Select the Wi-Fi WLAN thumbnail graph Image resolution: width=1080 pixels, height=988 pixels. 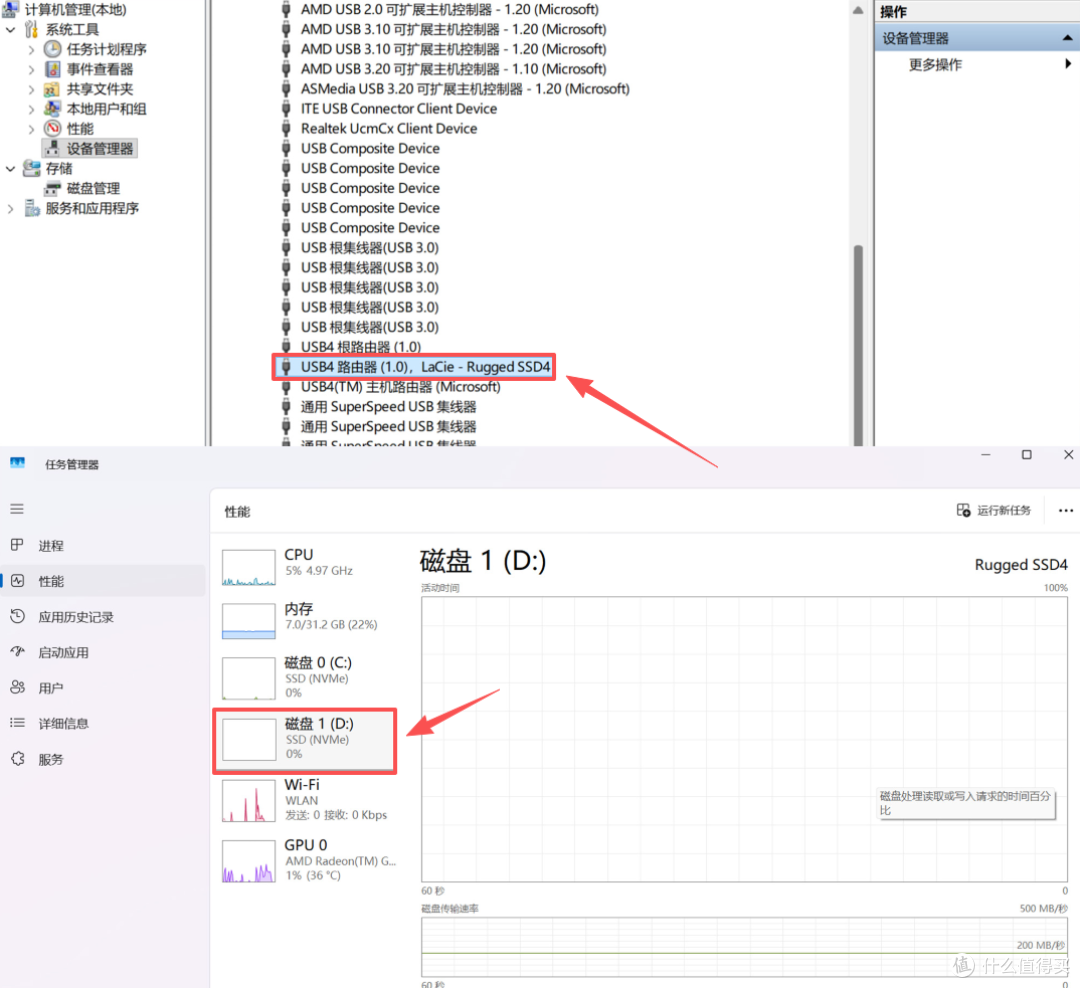point(249,801)
